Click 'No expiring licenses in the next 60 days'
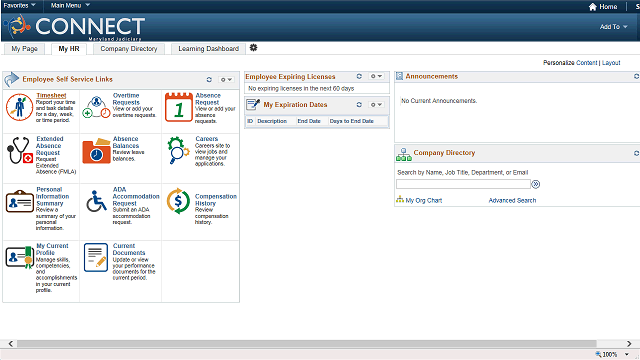The height and width of the screenshot is (360, 640). [x=301, y=89]
